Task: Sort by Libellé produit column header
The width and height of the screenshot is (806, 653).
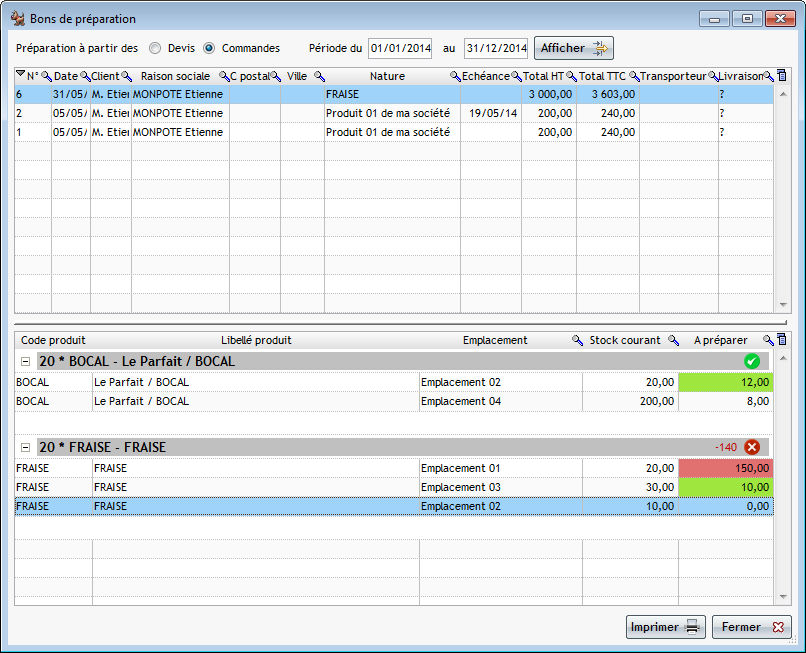Action: point(256,340)
